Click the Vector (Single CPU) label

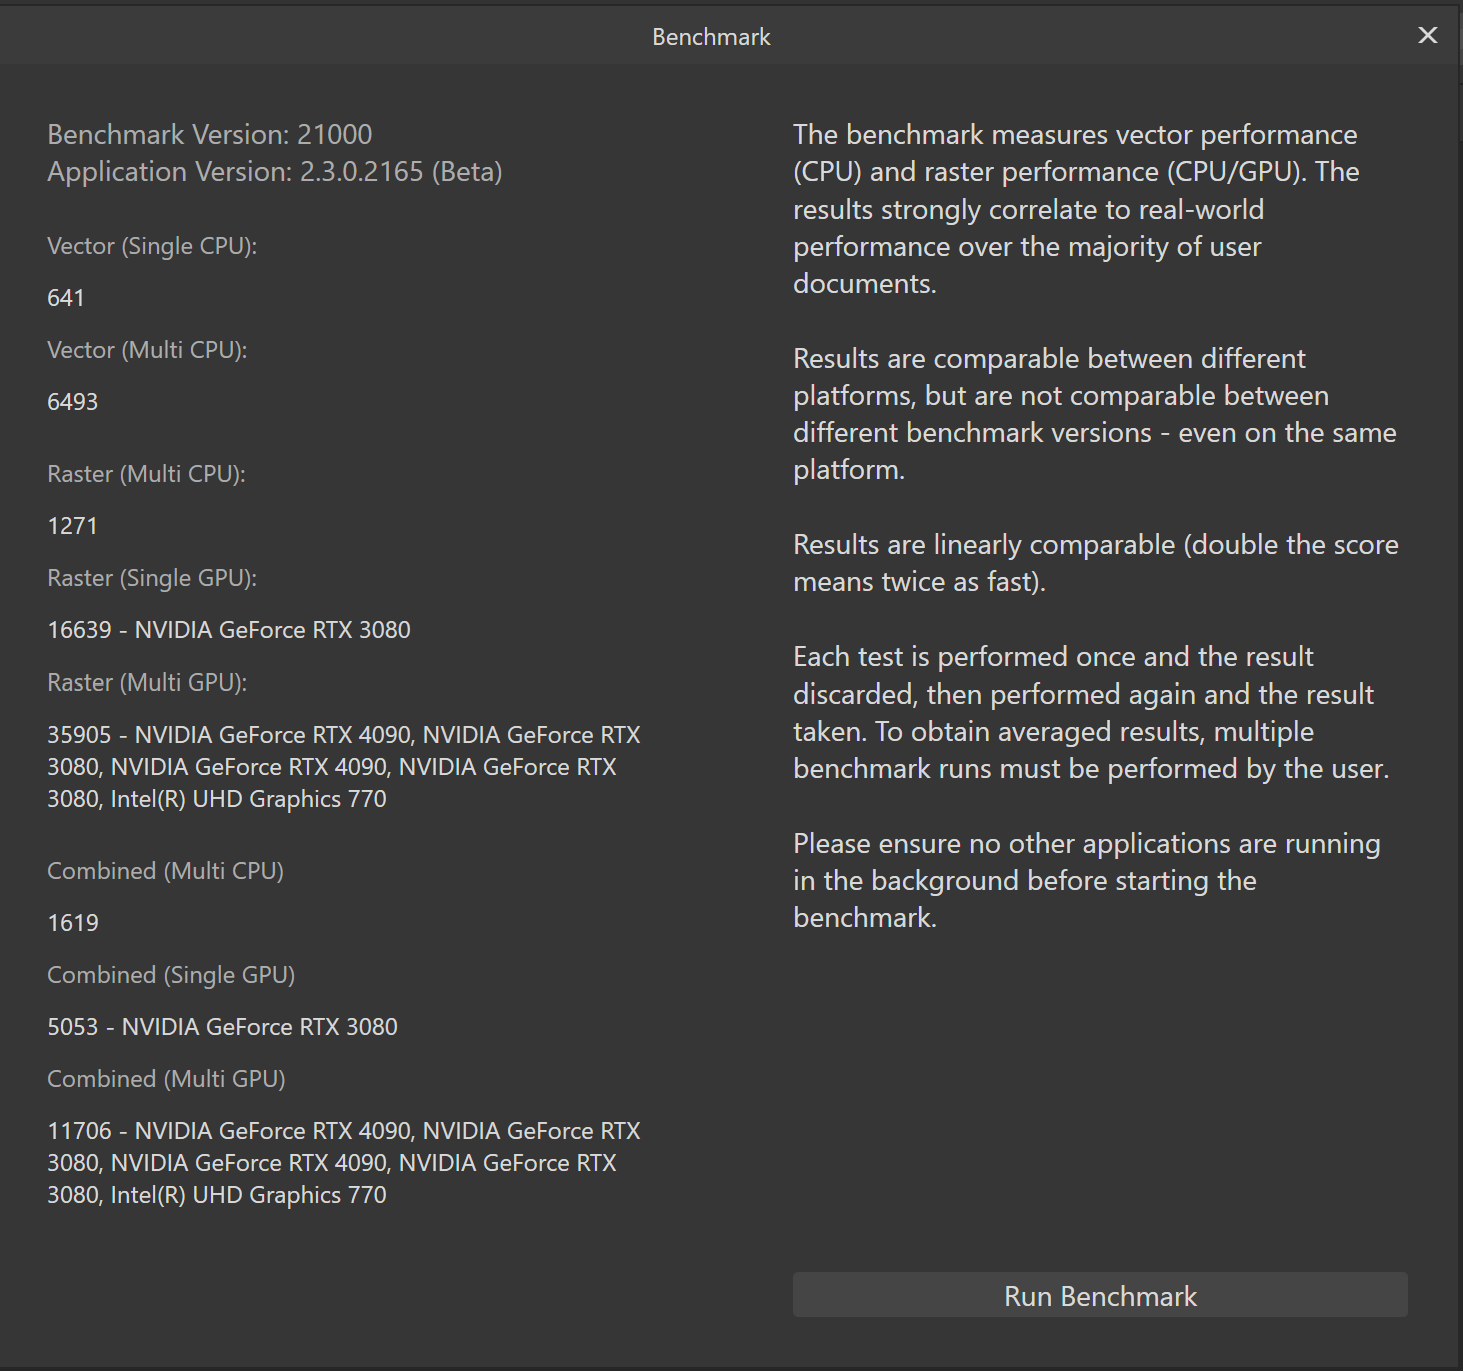[x=152, y=246]
